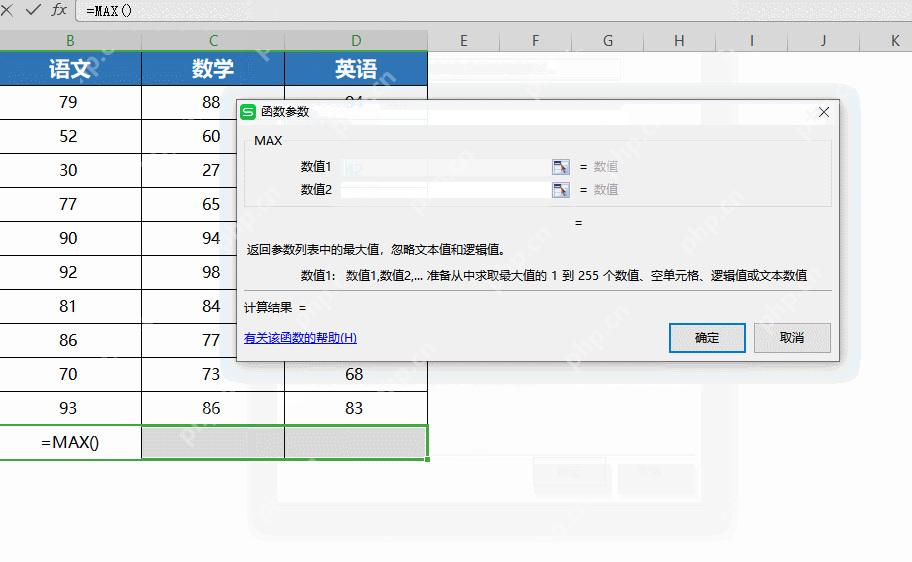Select column G header
912x562 pixels.
[607, 41]
